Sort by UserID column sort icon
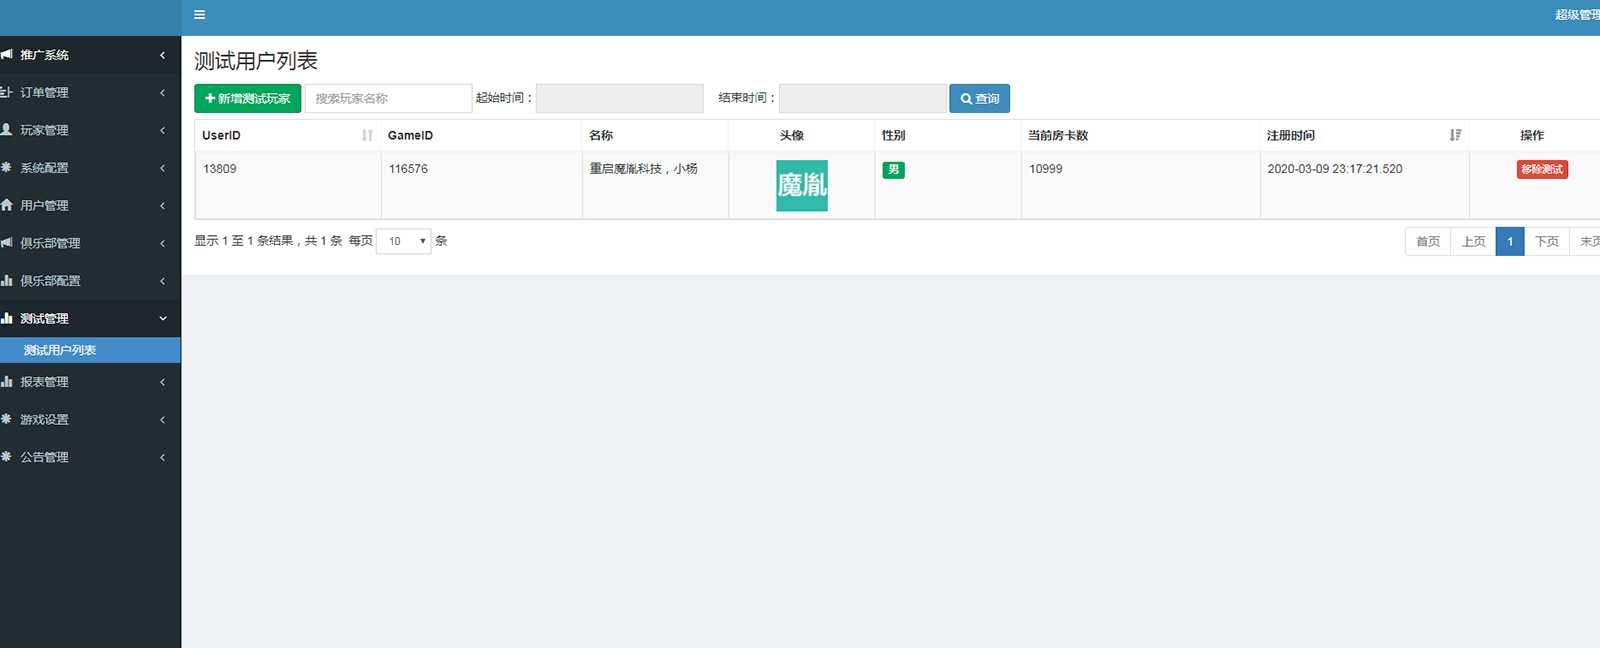Viewport: 1600px width, 648px height. pyautogui.click(x=367, y=135)
